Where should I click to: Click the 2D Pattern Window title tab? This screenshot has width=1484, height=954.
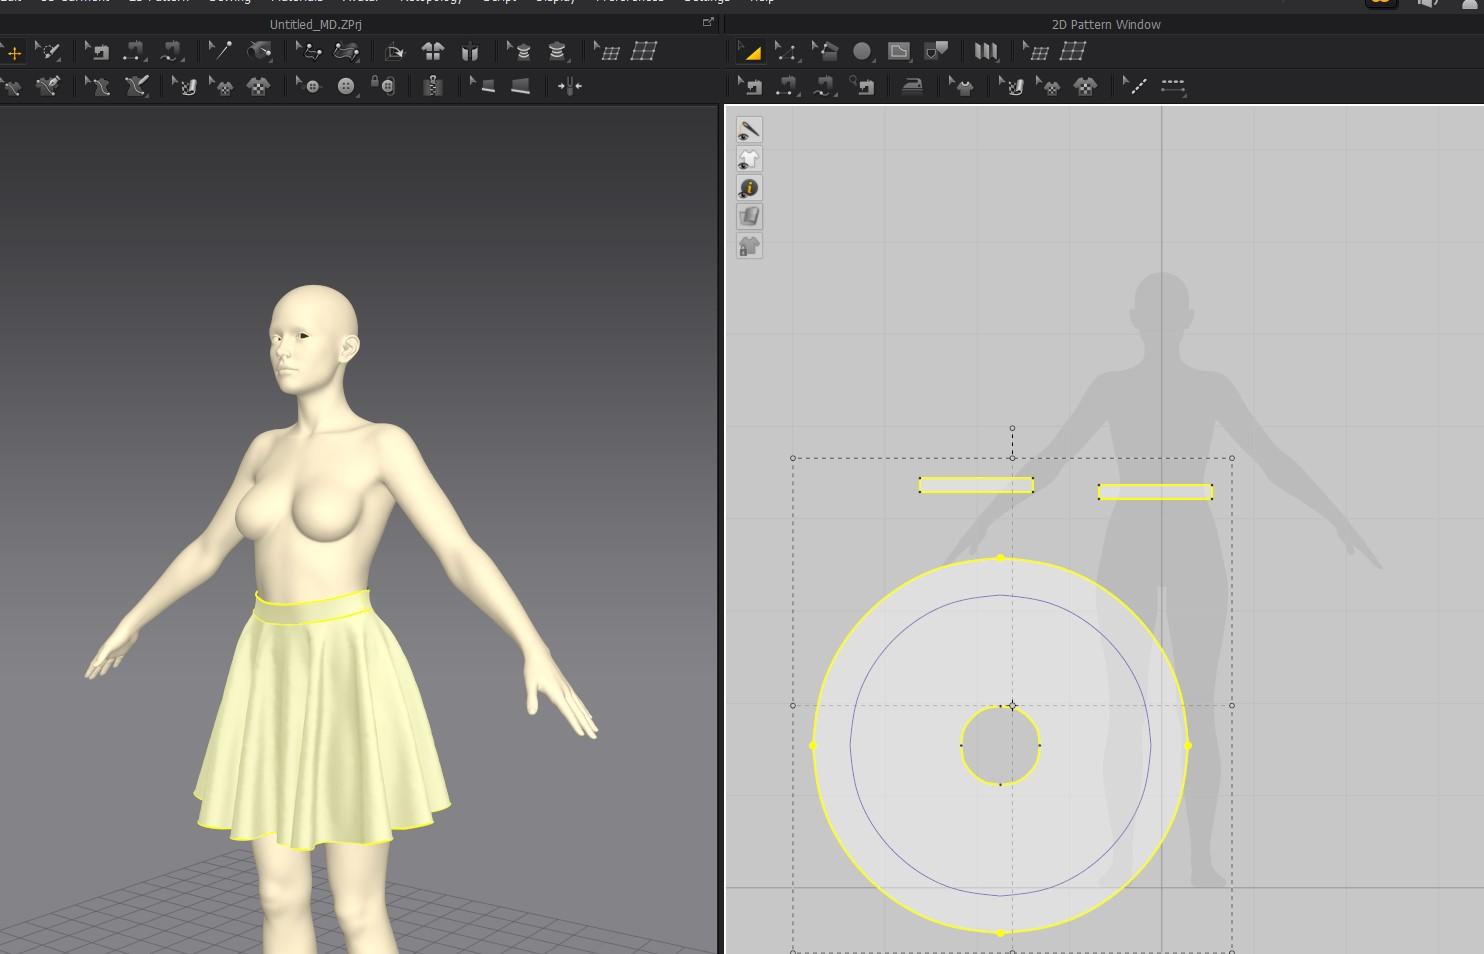pyautogui.click(x=1105, y=24)
